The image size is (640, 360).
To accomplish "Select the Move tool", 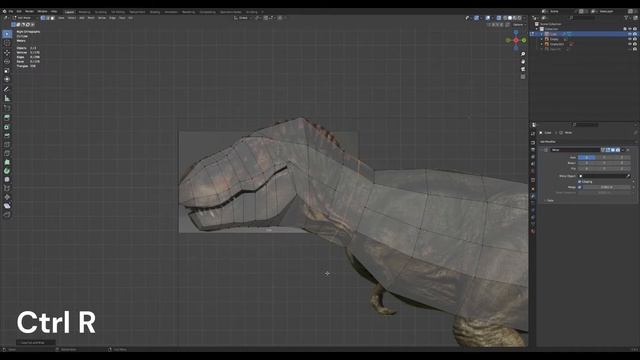I will pyautogui.click(x=7, y=53).
